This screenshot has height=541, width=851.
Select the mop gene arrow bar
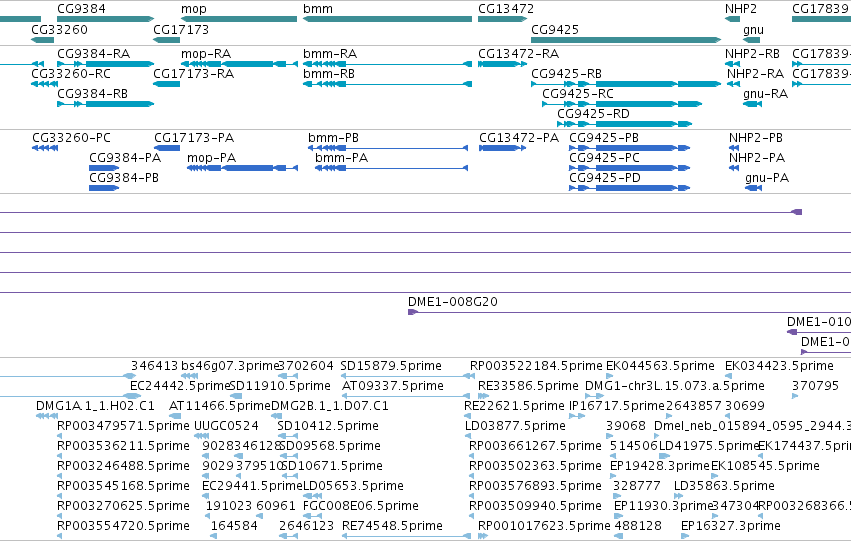239,19
